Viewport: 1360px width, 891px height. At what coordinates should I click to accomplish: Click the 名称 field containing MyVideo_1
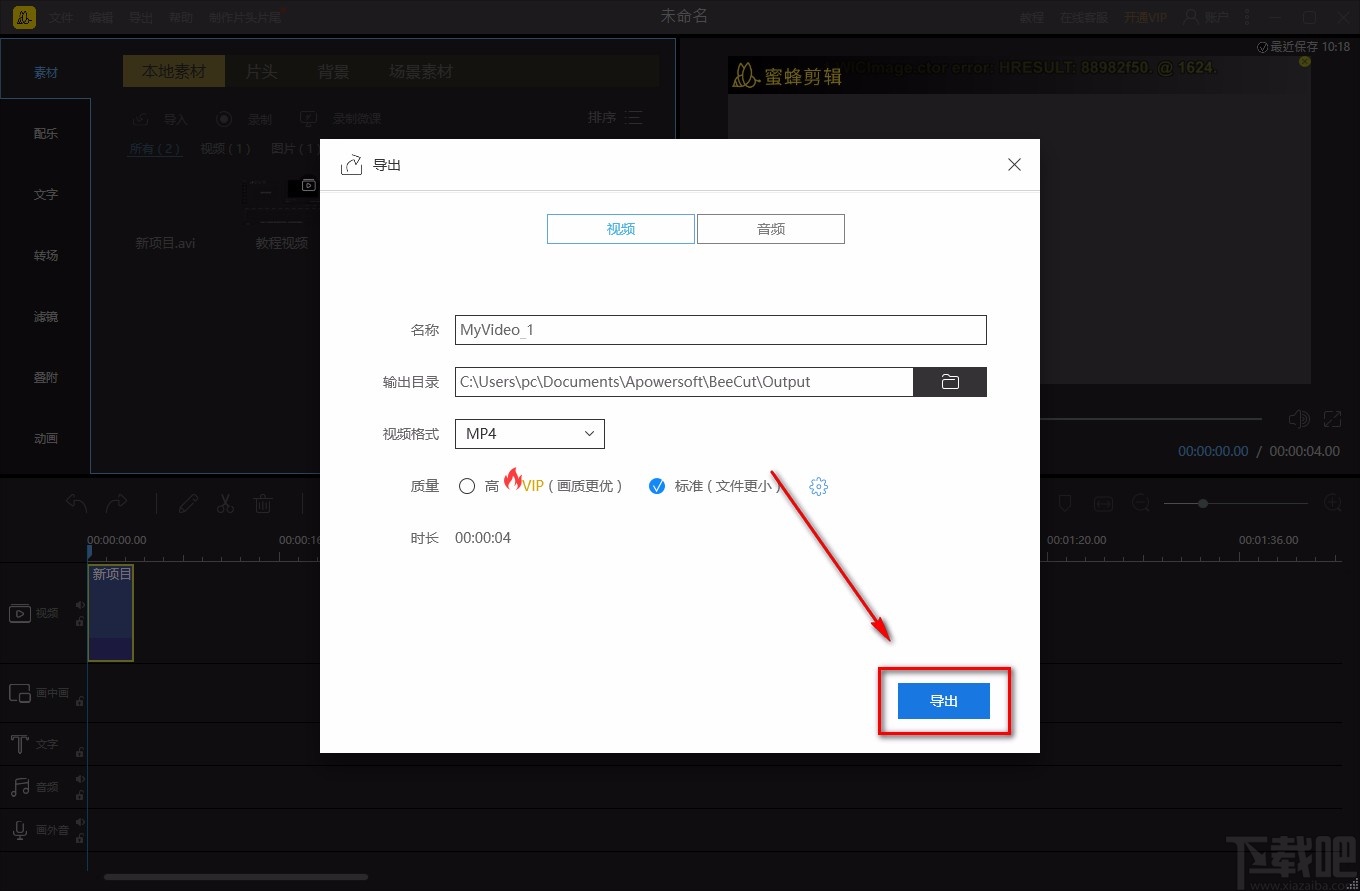coord(721,330)
